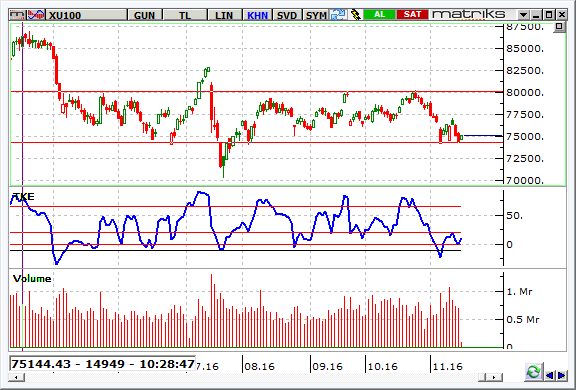Select the GUN daily period button
The height and width of the screenshot is (390, 576).
pyautogui.click(x=144, y=15)
